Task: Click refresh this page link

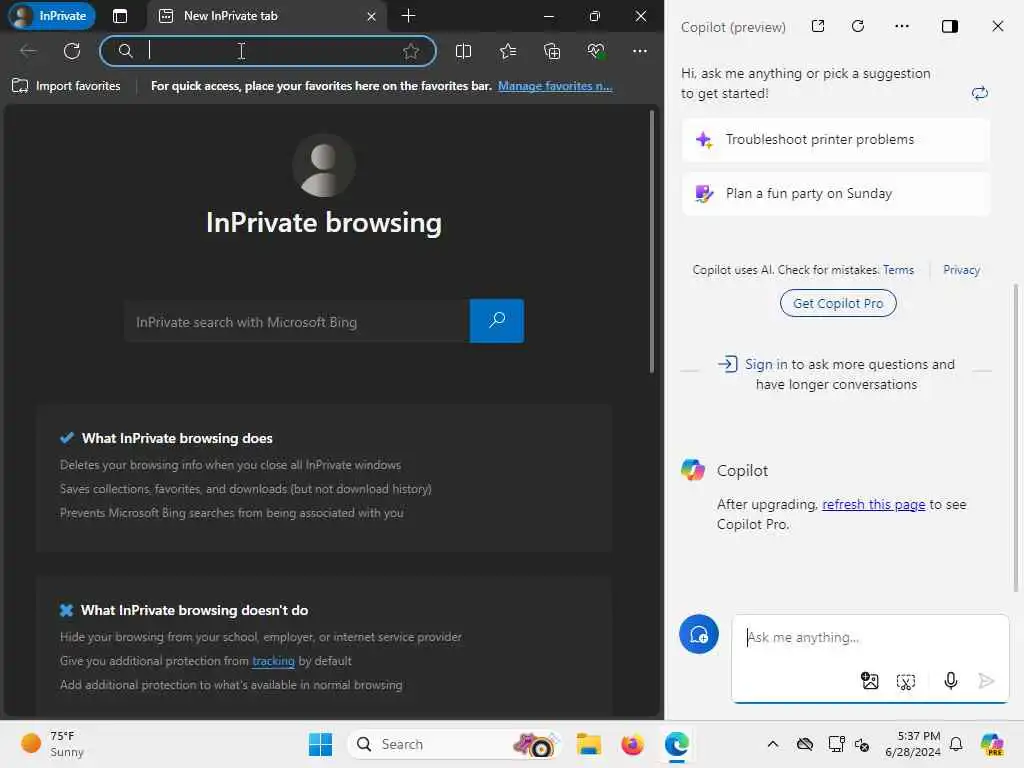Action: click(873, 504)
